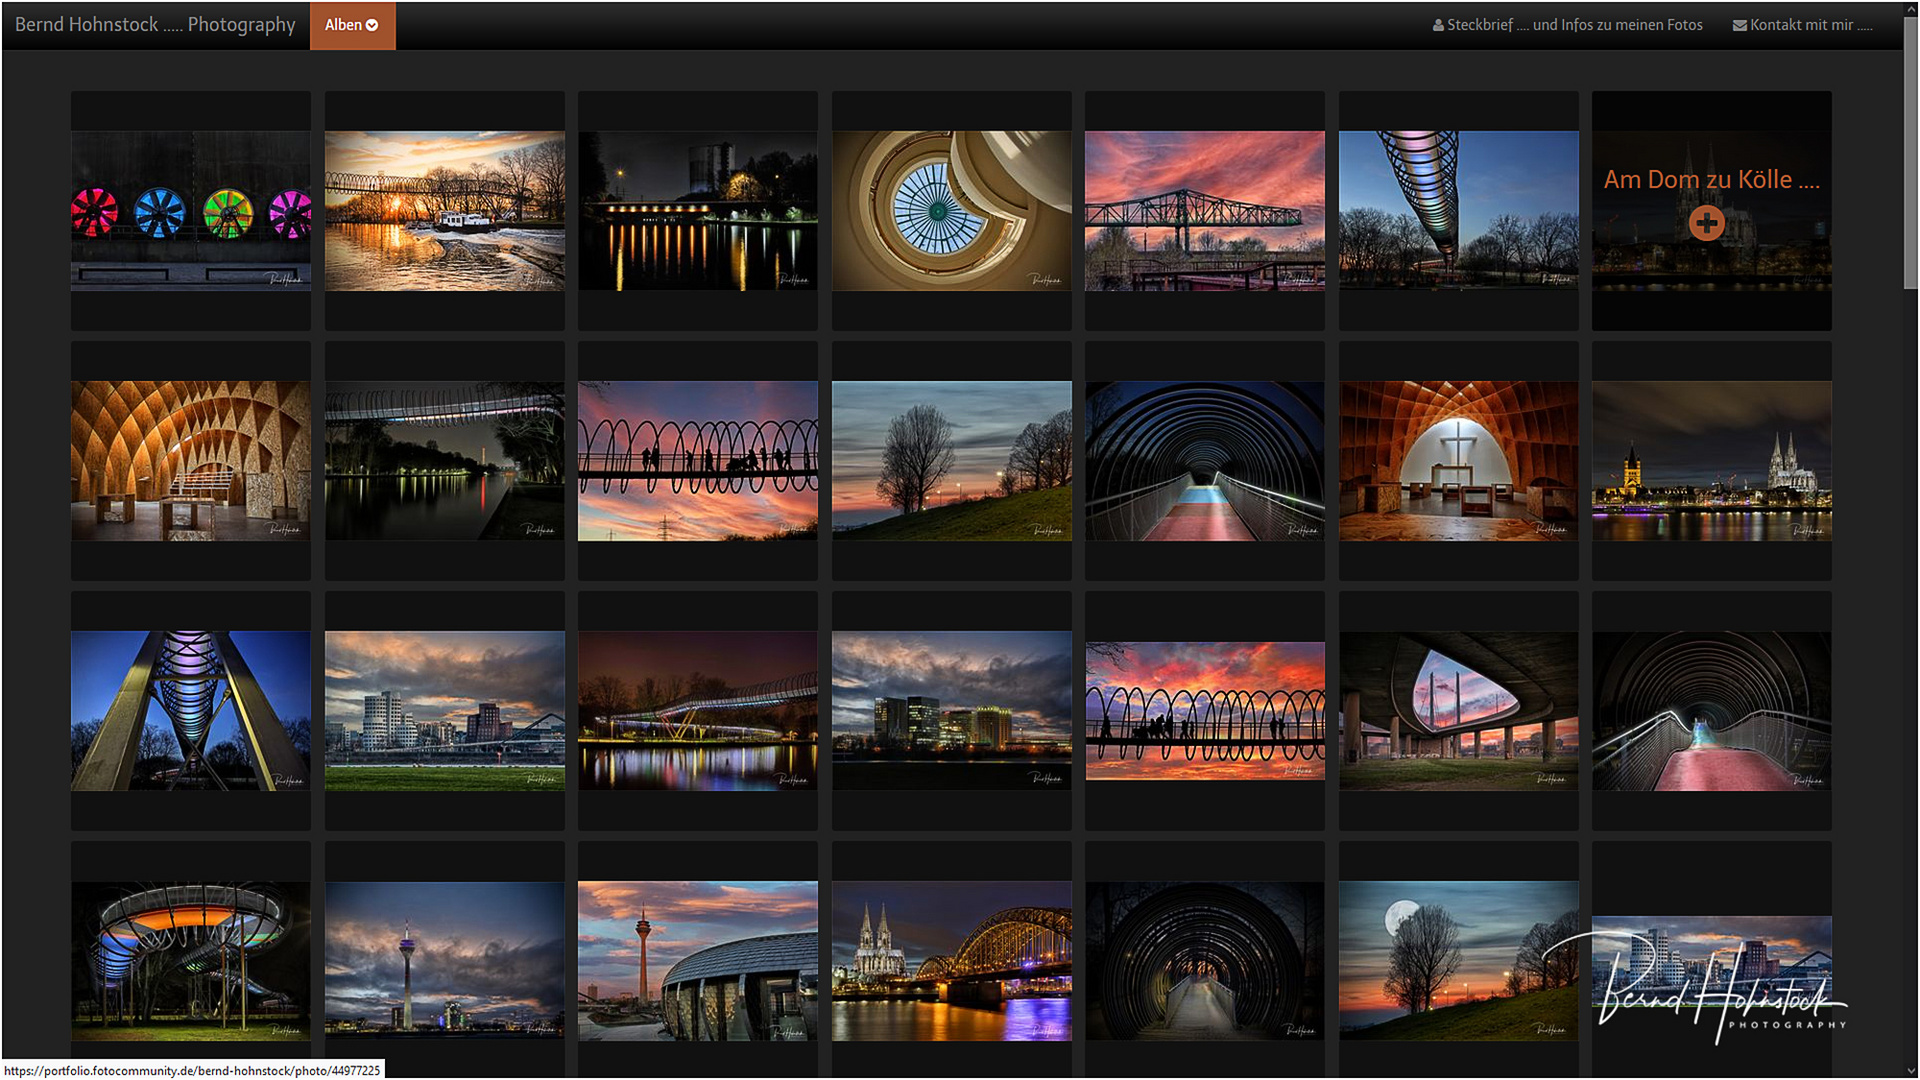Image resolution: width=1920 pixels, height=1080 pixels.
Task: Open the Am Dom zu Kölle title link
Action: (x=1711, y=180)
